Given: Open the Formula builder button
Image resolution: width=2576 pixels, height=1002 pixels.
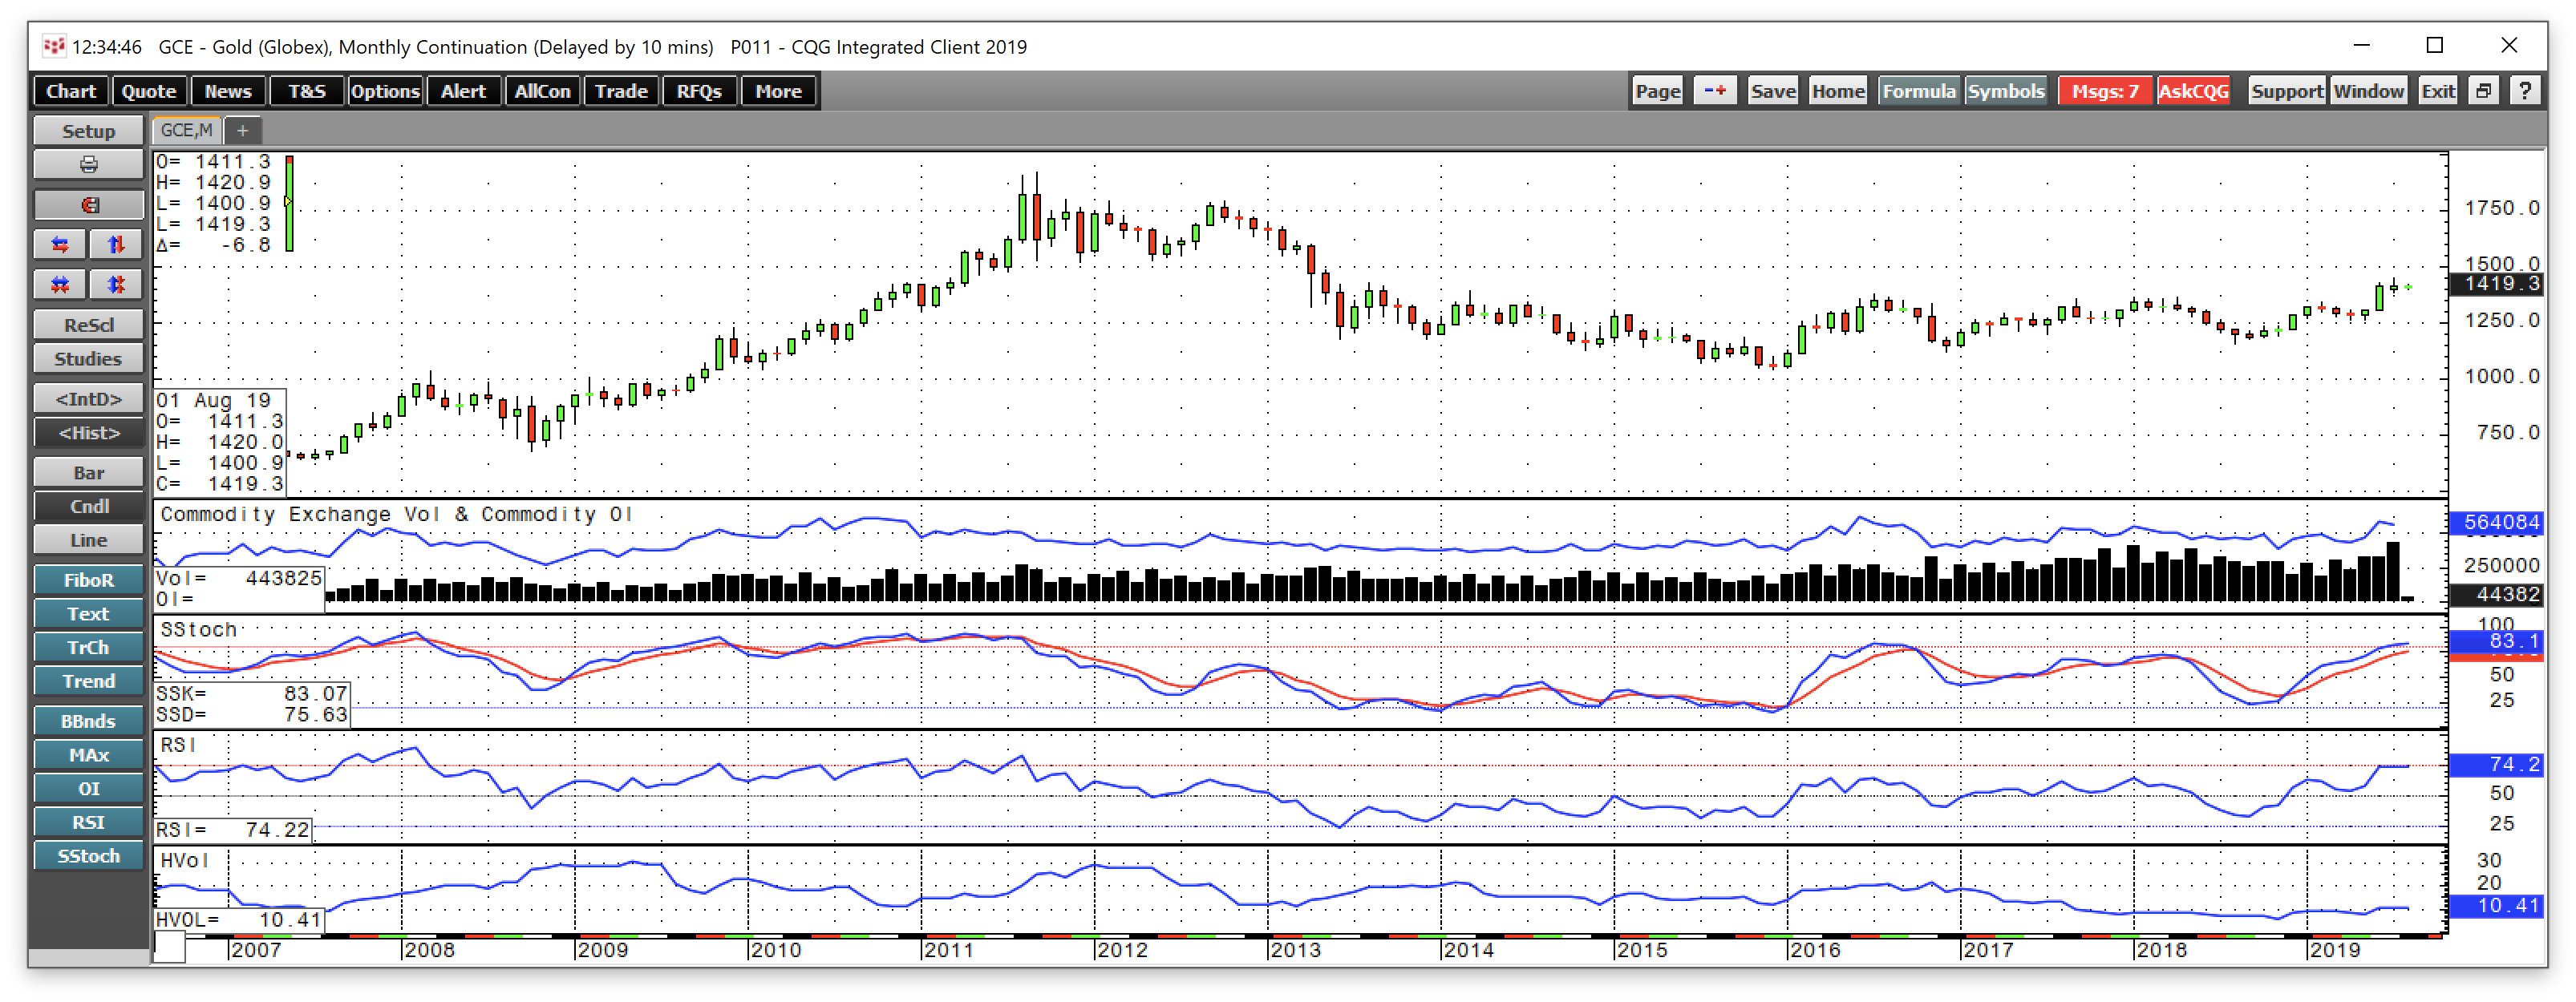Looking at the screenshot, I should (1919, 91).
